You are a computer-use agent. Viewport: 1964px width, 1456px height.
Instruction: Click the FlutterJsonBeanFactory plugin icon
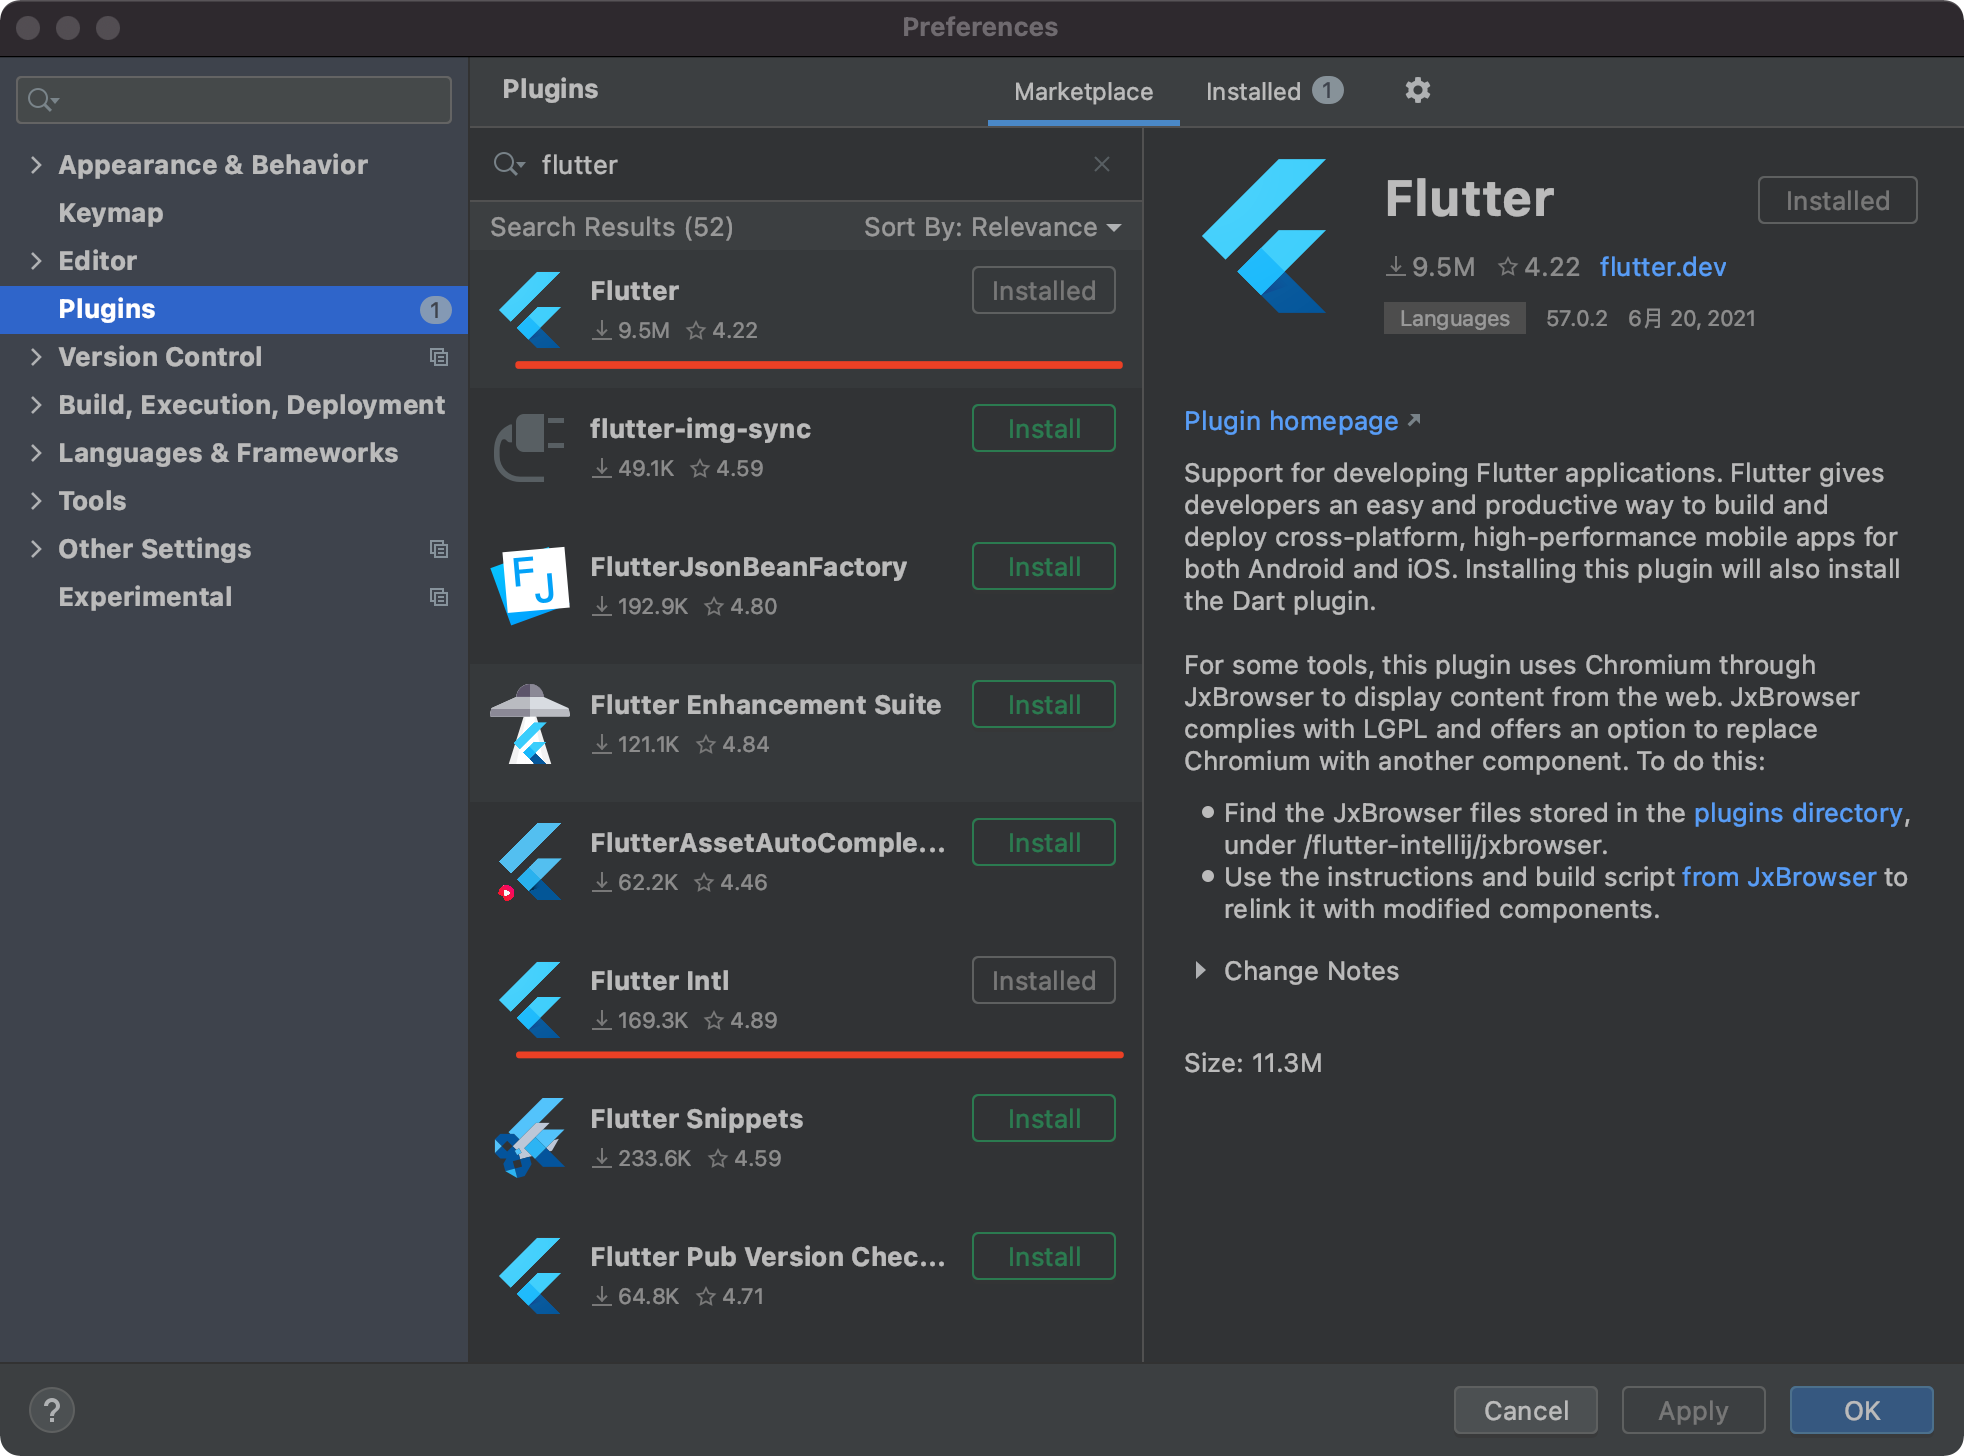[x=531, y=585]
